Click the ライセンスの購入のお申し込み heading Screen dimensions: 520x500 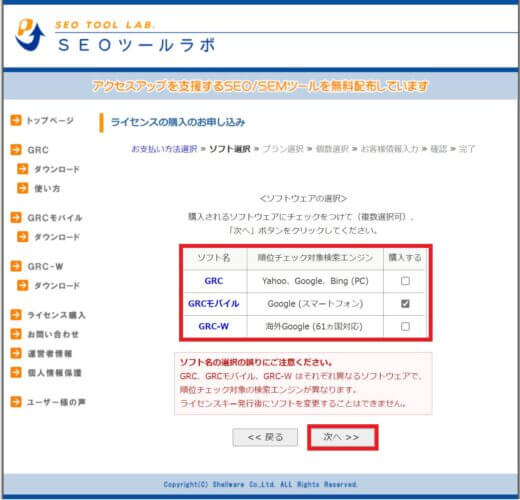[178, 122]
